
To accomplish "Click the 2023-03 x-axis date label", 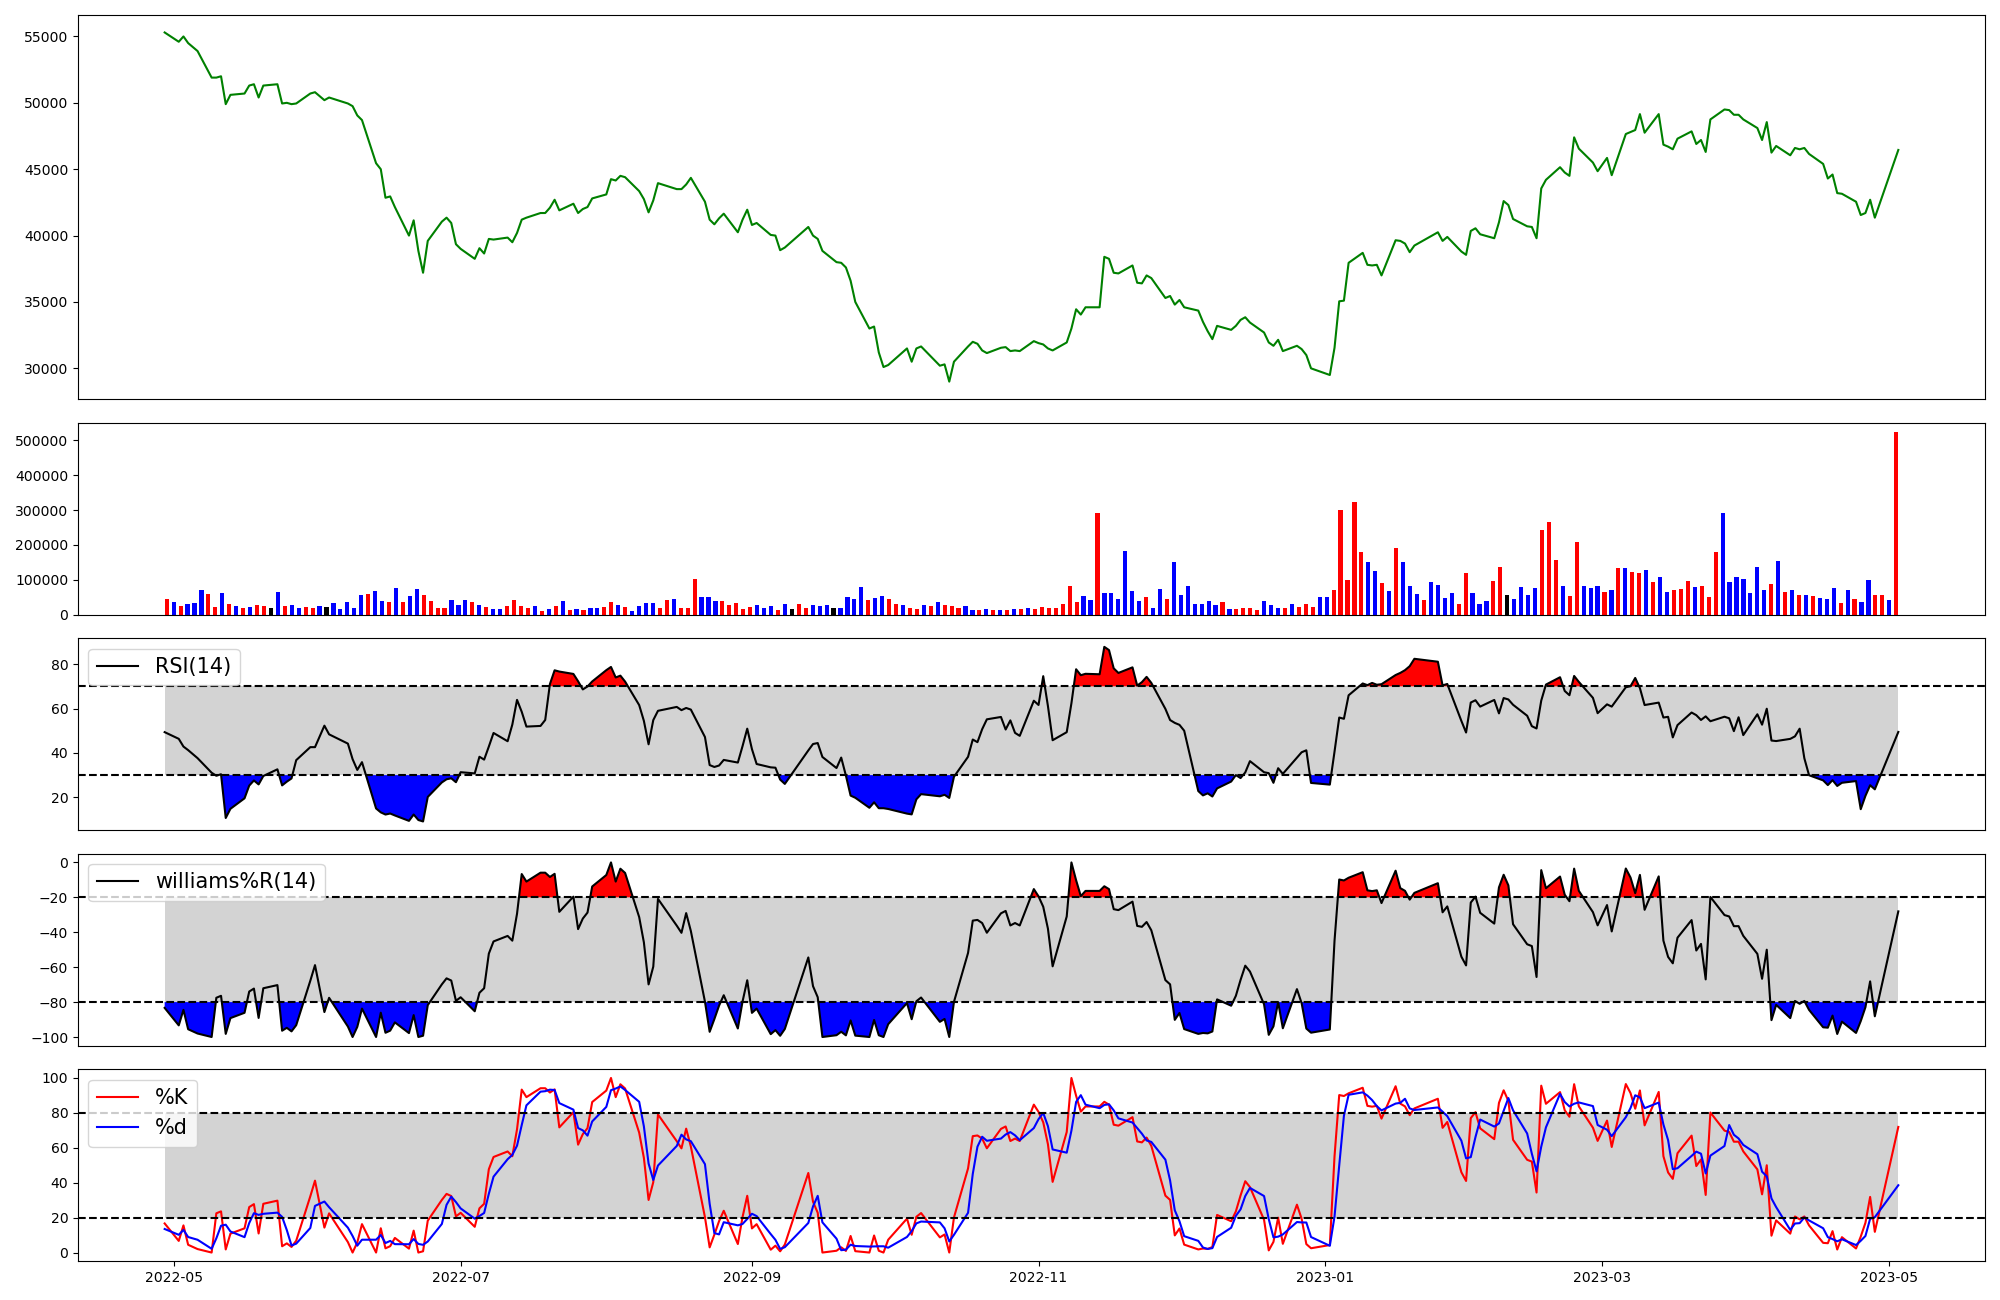I will [x=1603, y=1276].
